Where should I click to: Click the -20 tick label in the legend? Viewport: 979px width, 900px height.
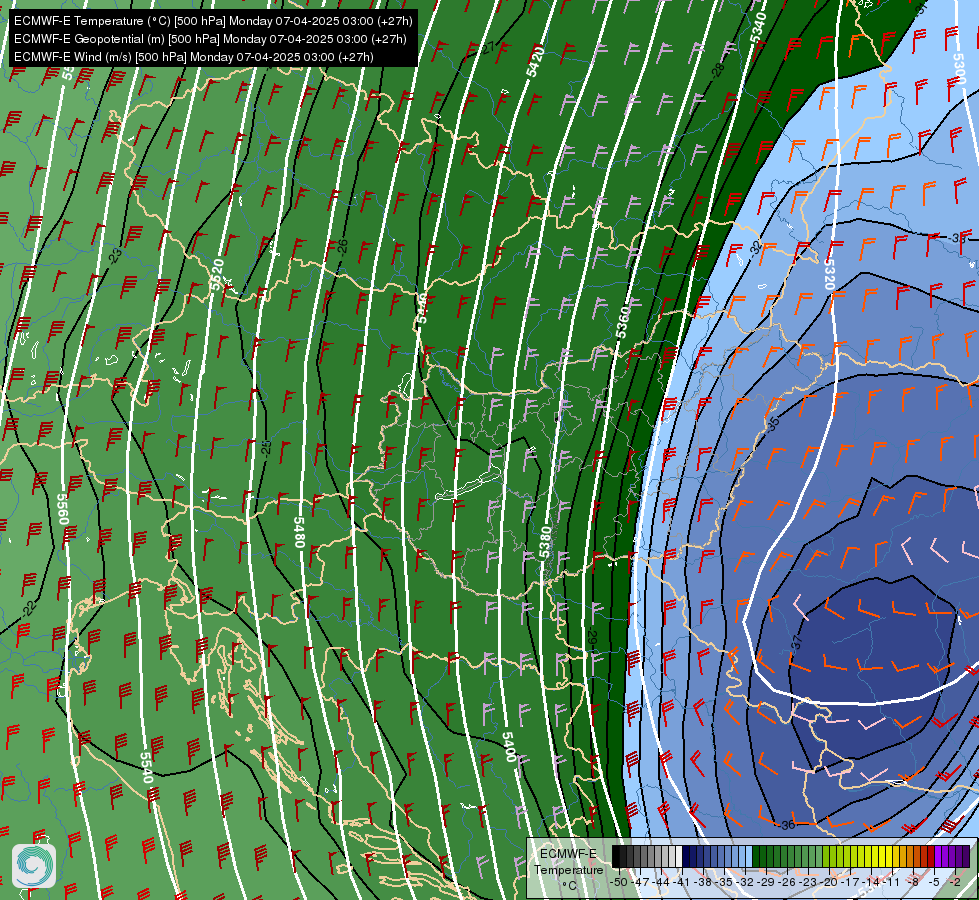[829, 882]
